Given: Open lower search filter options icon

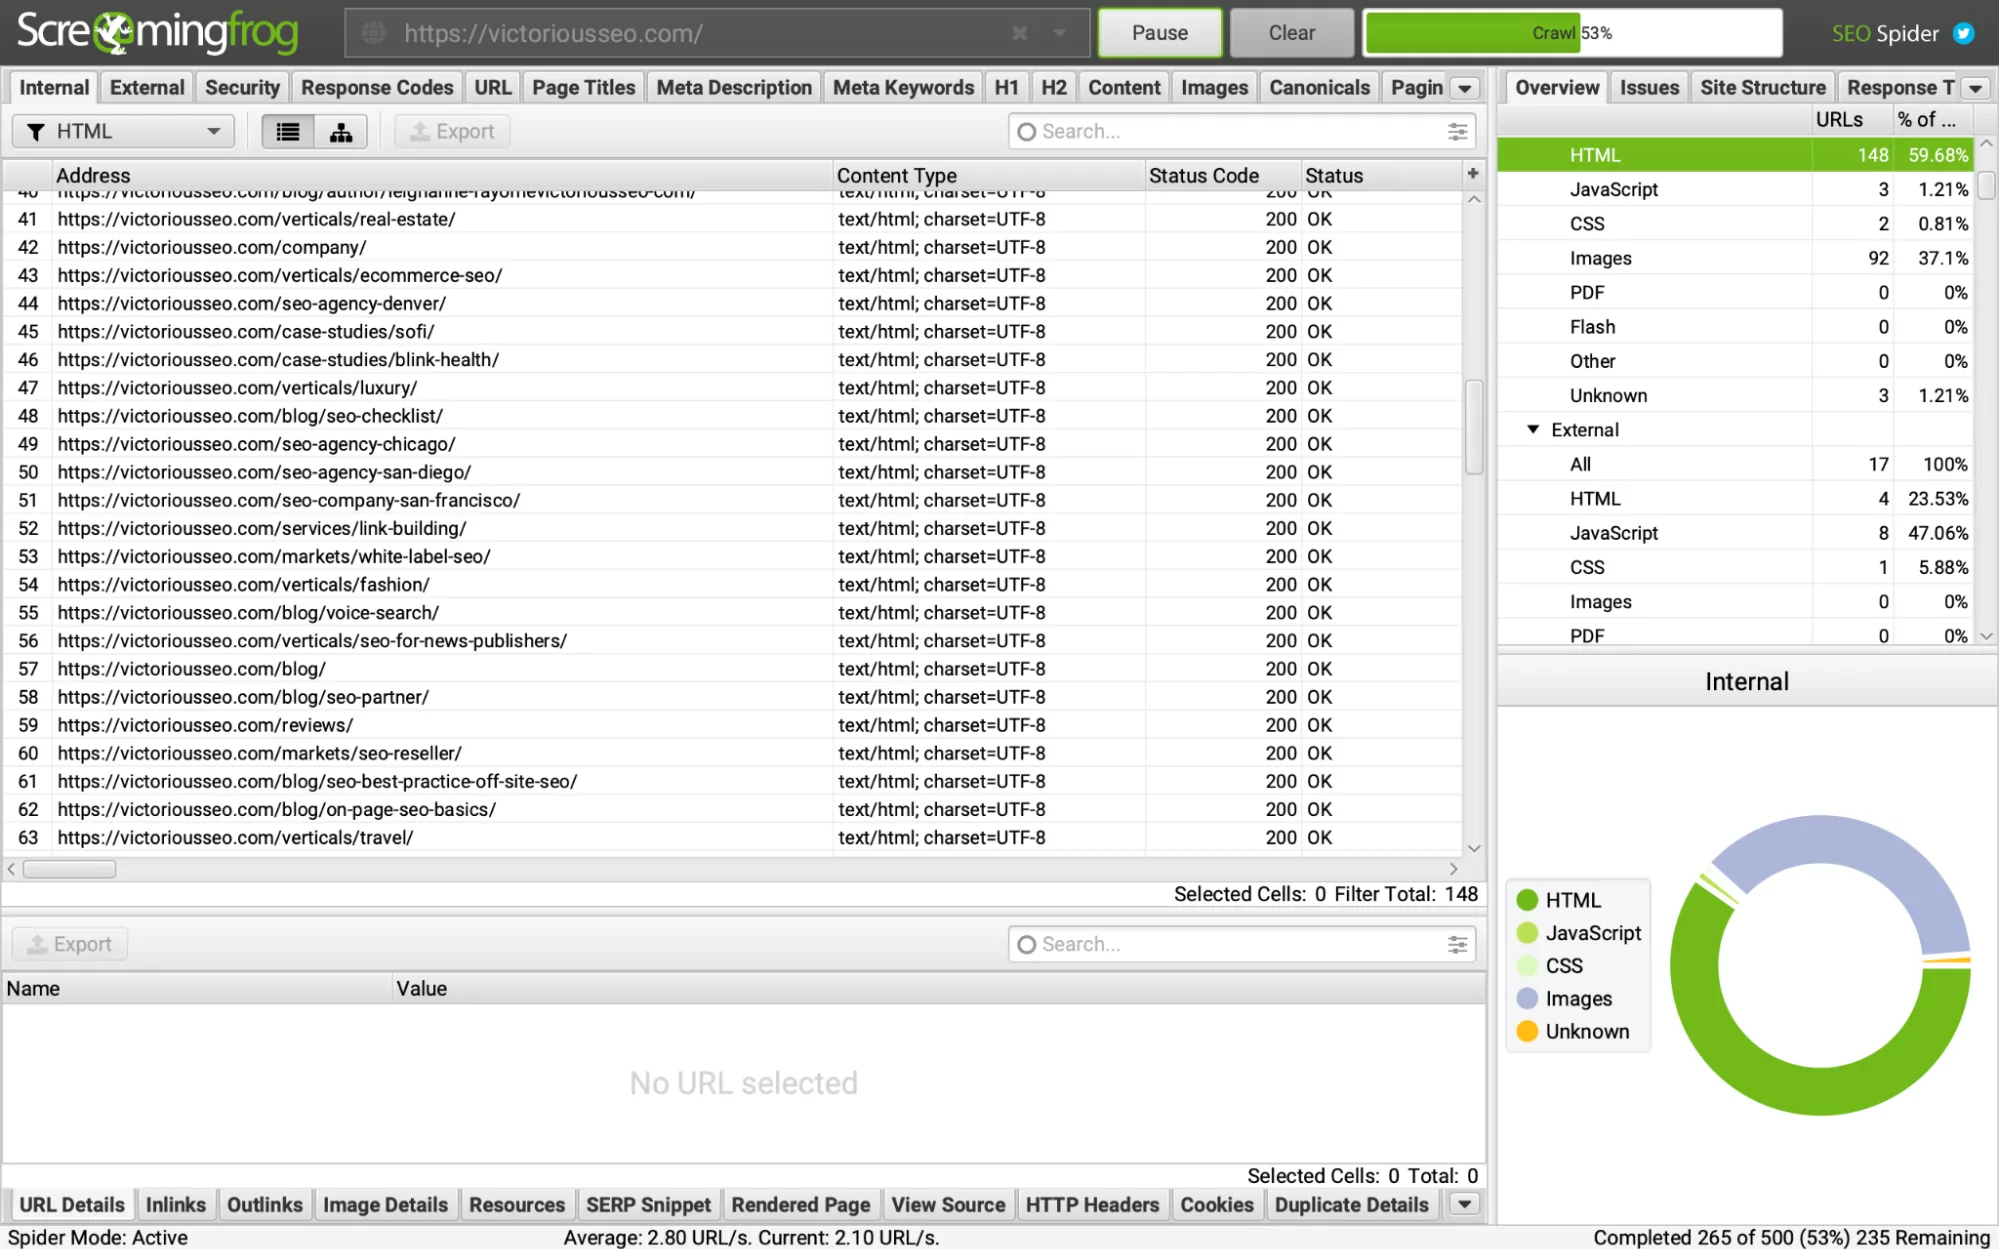Looking at the screenshot, I should (1457, 944).
